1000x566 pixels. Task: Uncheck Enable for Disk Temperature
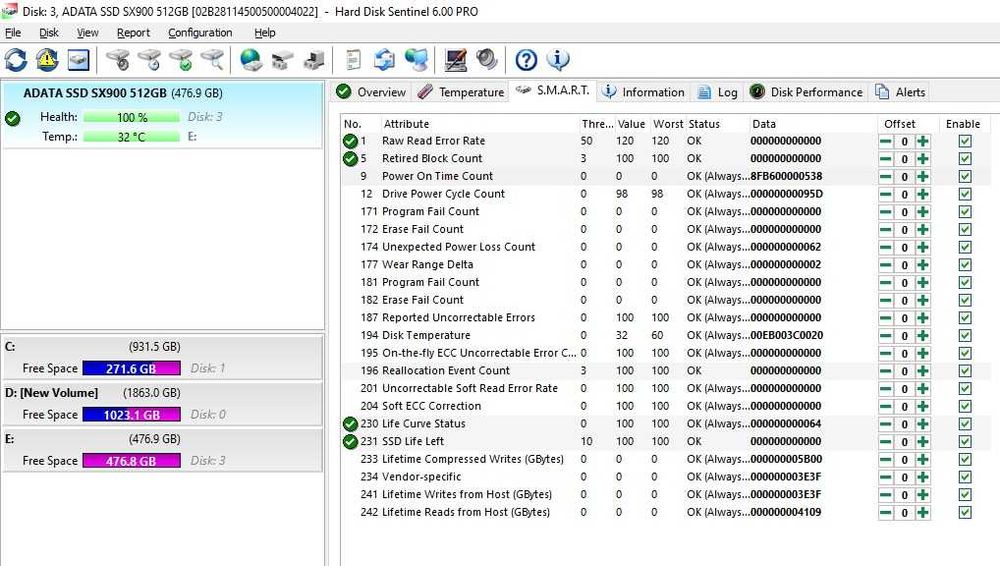[x=965, y=336]
